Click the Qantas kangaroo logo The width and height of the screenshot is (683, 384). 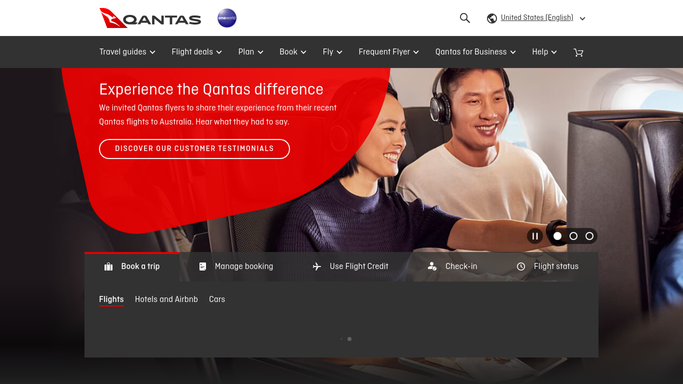tap(150, 18)
